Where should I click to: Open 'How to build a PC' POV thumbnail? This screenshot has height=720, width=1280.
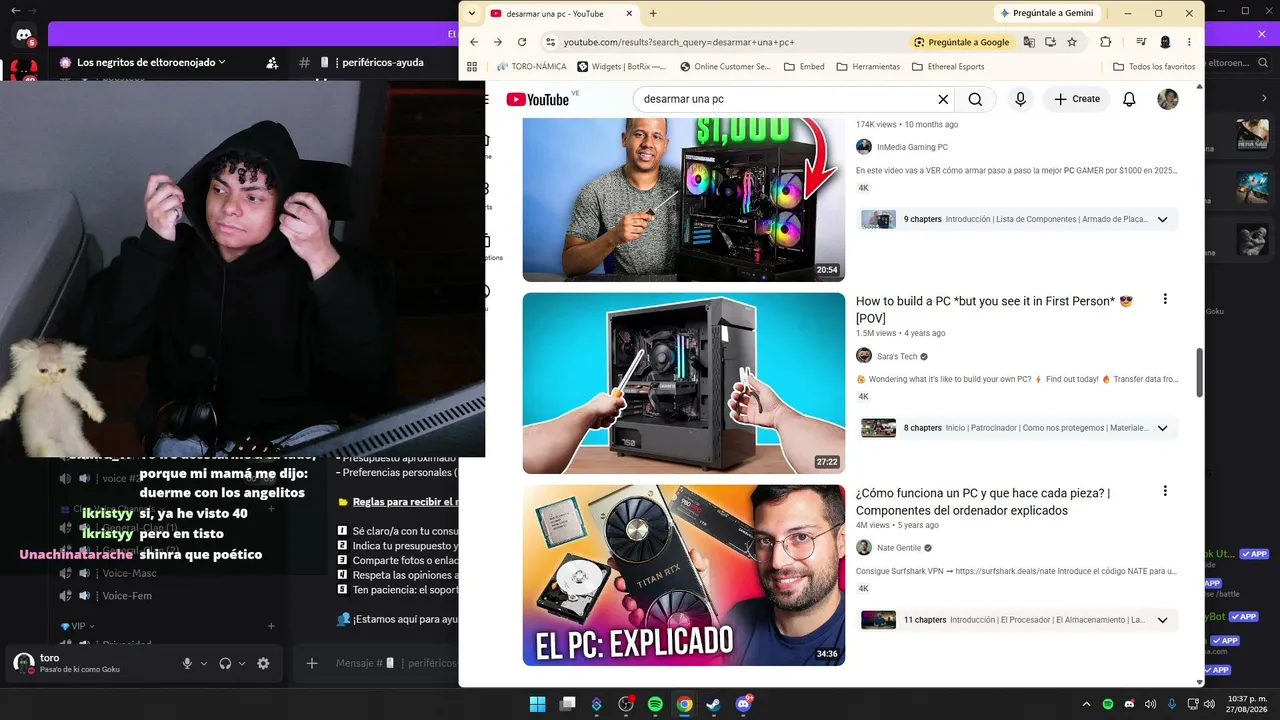684,383
